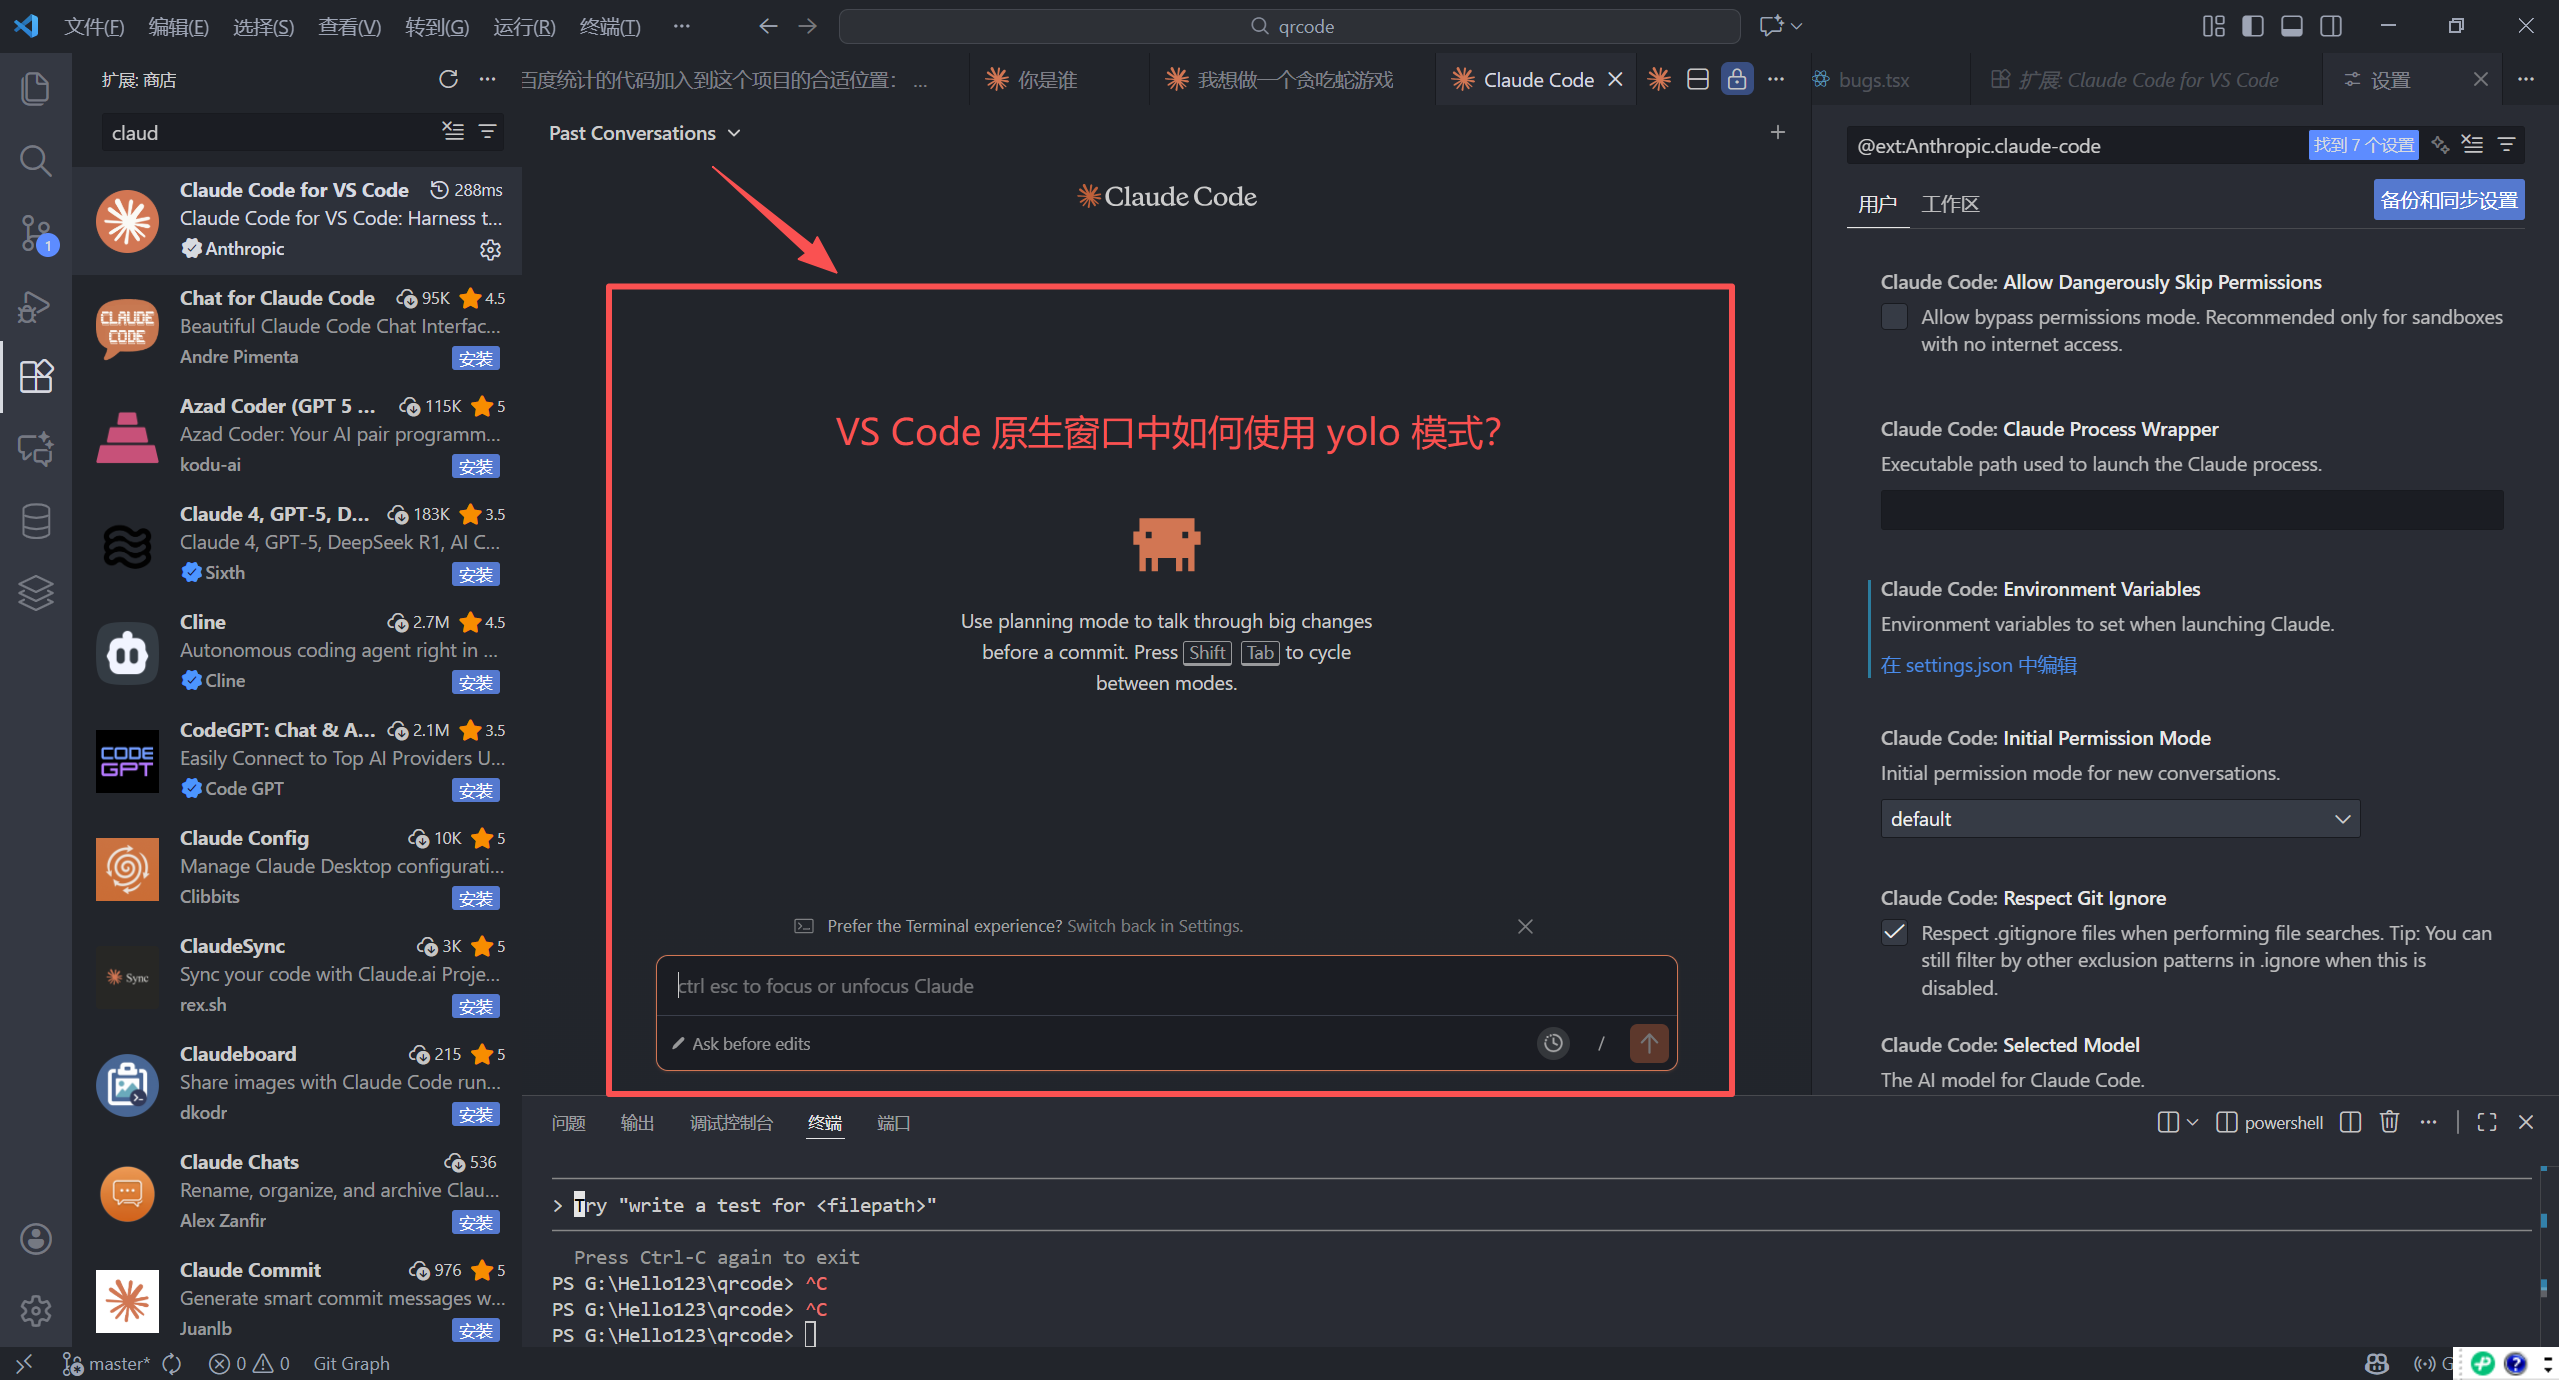Viewport: 2559px width, 1380px height.
Task: Install the Cline extension
Action: coord(476,682)
